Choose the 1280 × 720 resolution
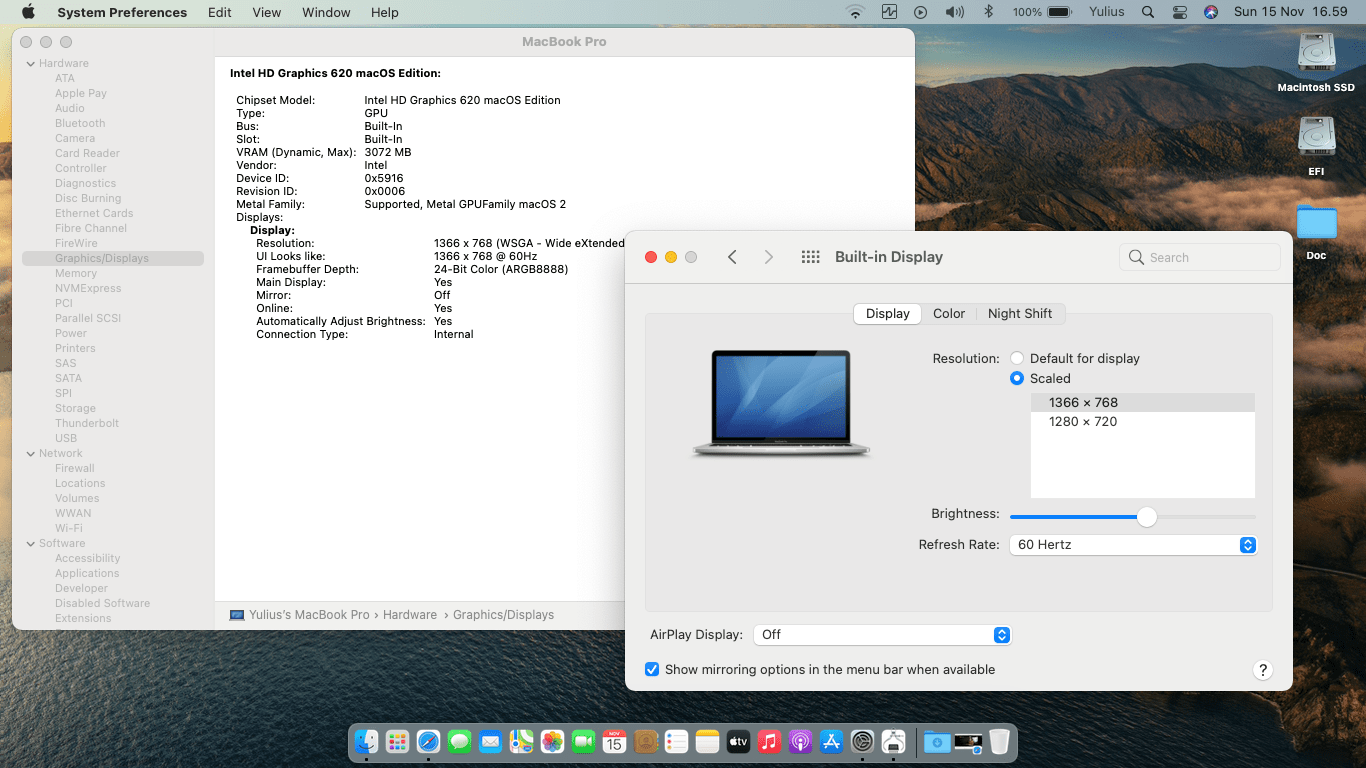1366x768 pixels. point(1083,421)
